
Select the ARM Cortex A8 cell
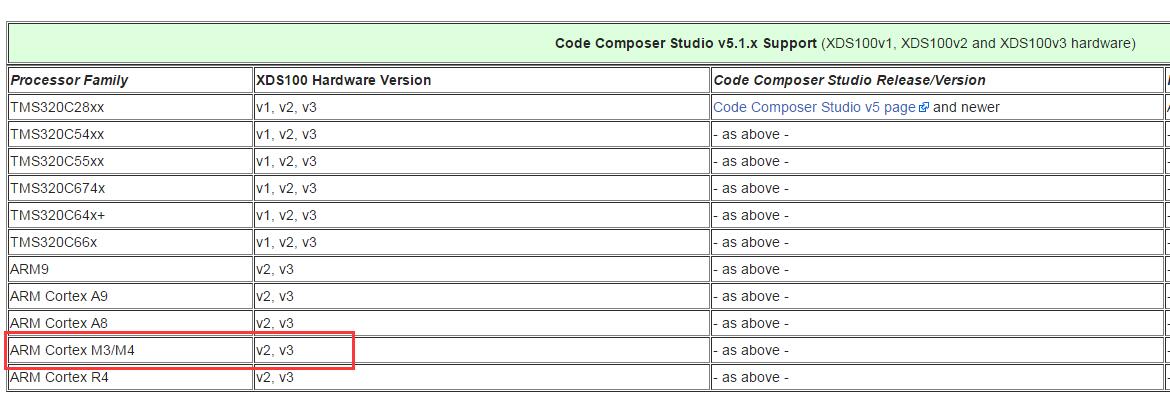click(x=59, y=323)
